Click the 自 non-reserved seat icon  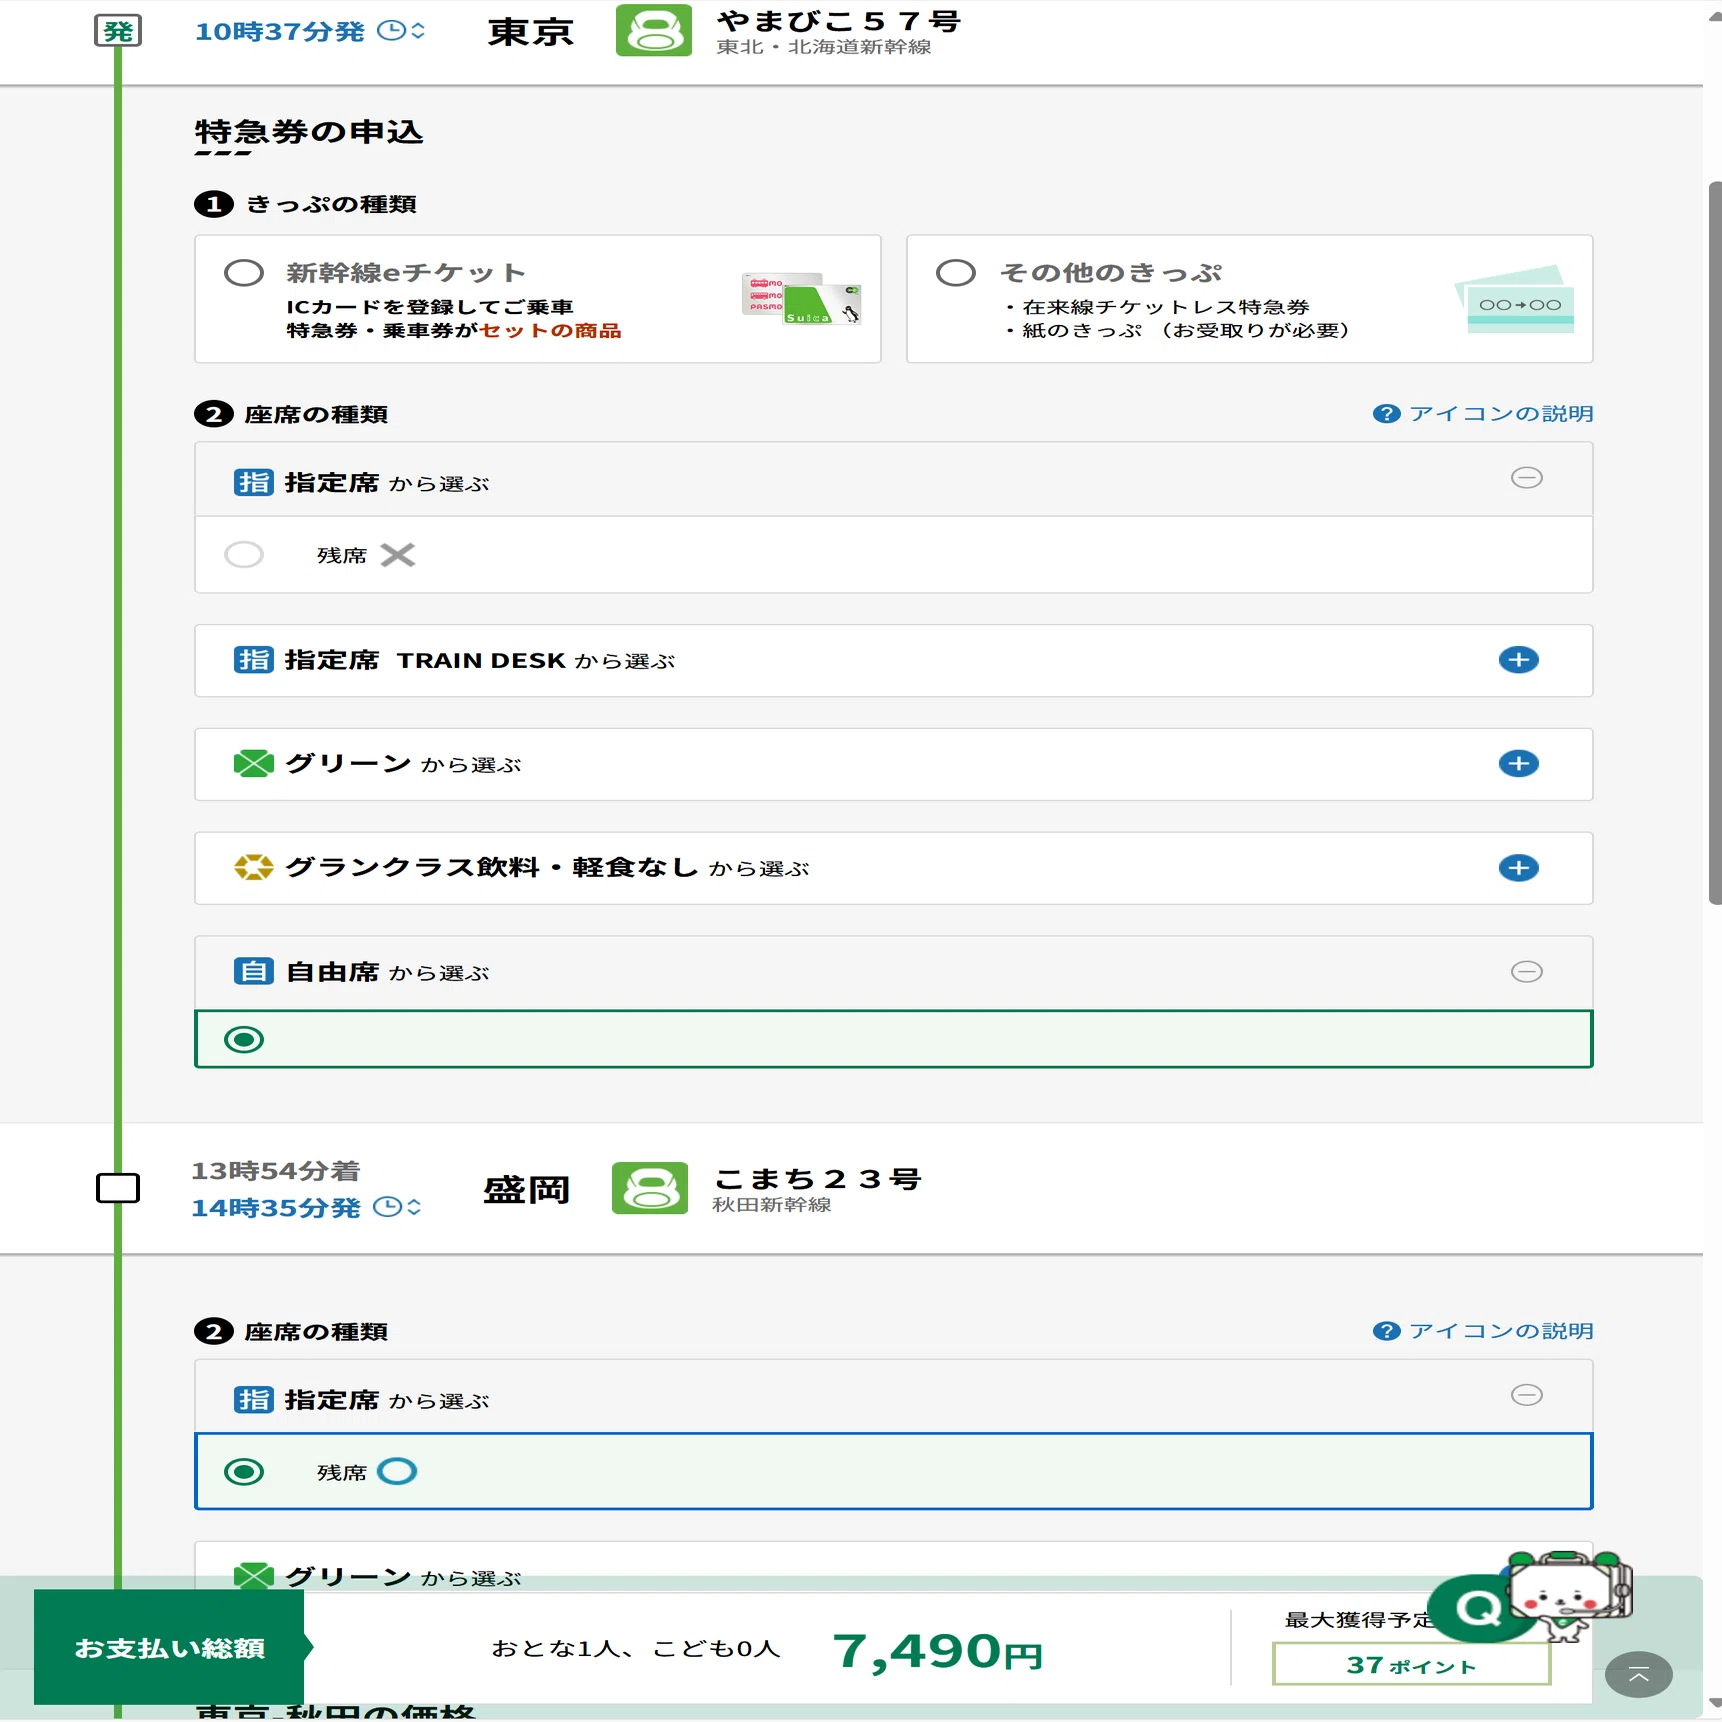[x=253, y=971]
